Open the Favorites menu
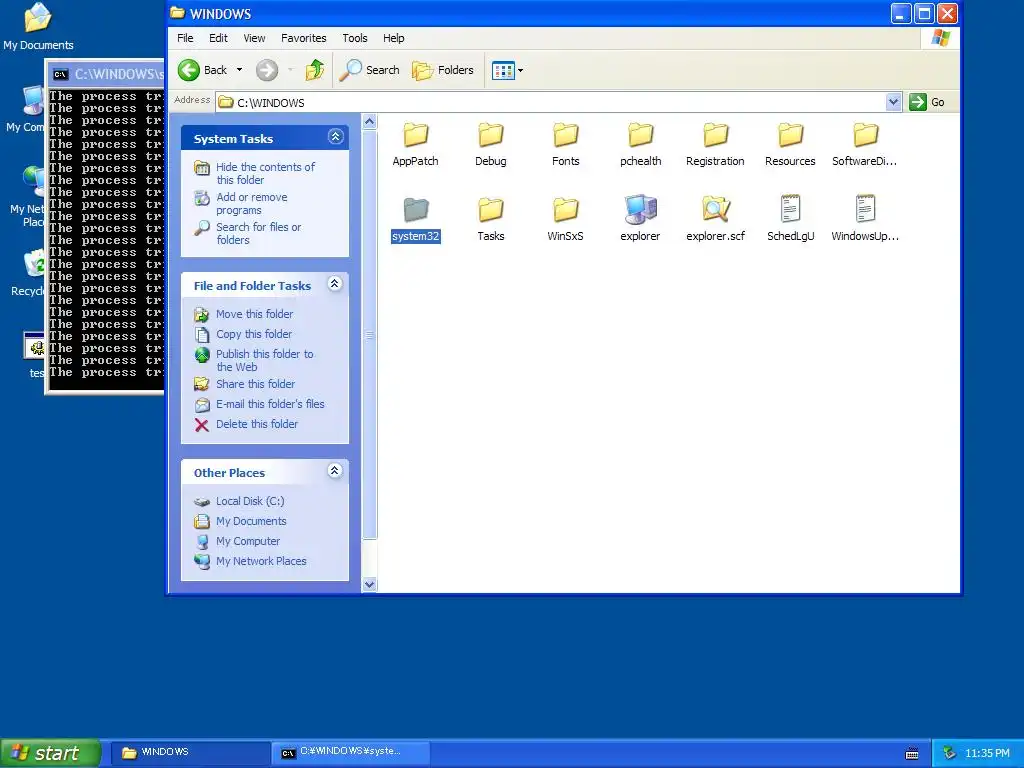Viewport: 1024px width, 768px height. click(x=303, y=38)
